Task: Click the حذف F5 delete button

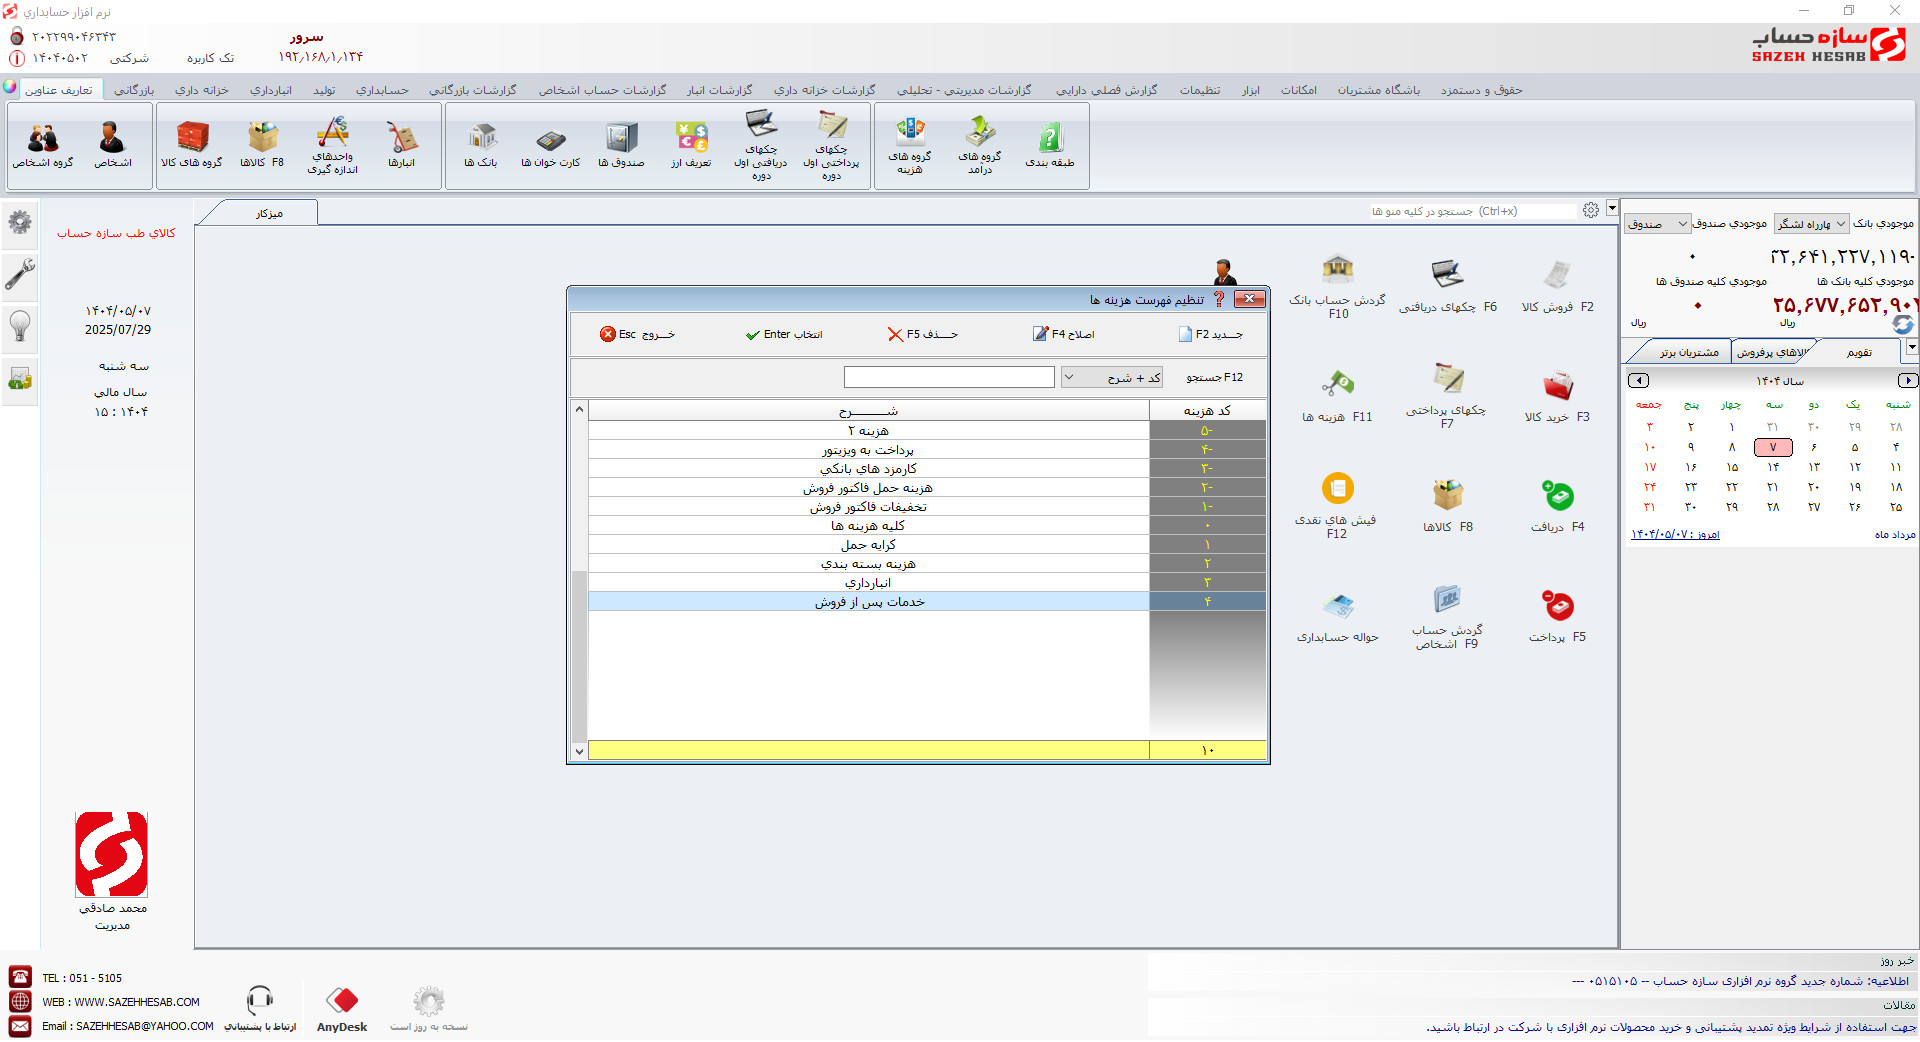Action: [922, 334]
